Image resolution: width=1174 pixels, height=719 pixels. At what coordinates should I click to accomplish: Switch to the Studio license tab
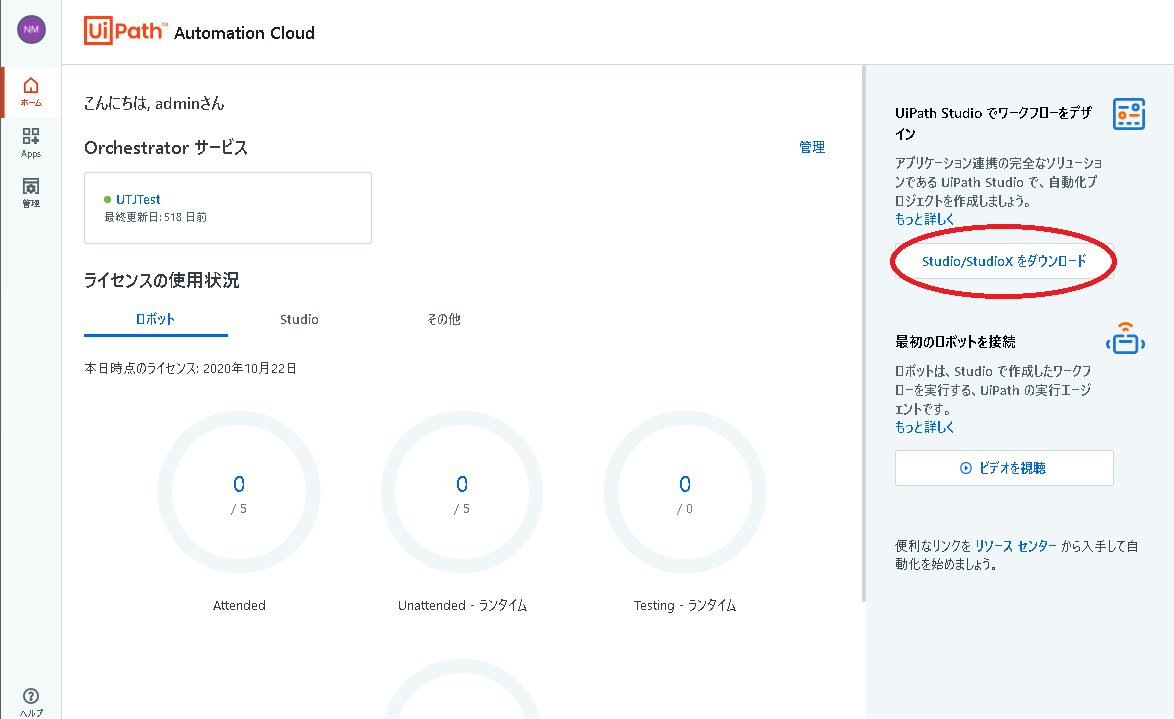[x=299, y=320]
